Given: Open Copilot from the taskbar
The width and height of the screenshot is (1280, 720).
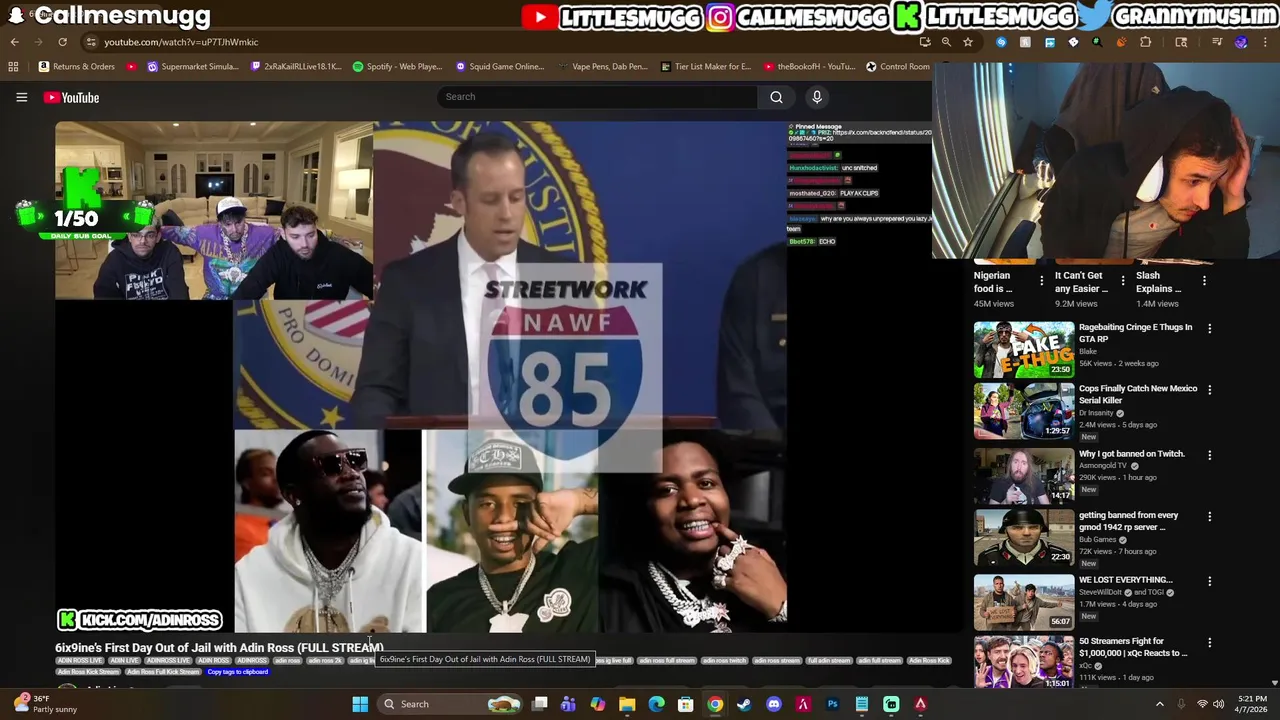Looking at the screenshot, I should point(597,704).
